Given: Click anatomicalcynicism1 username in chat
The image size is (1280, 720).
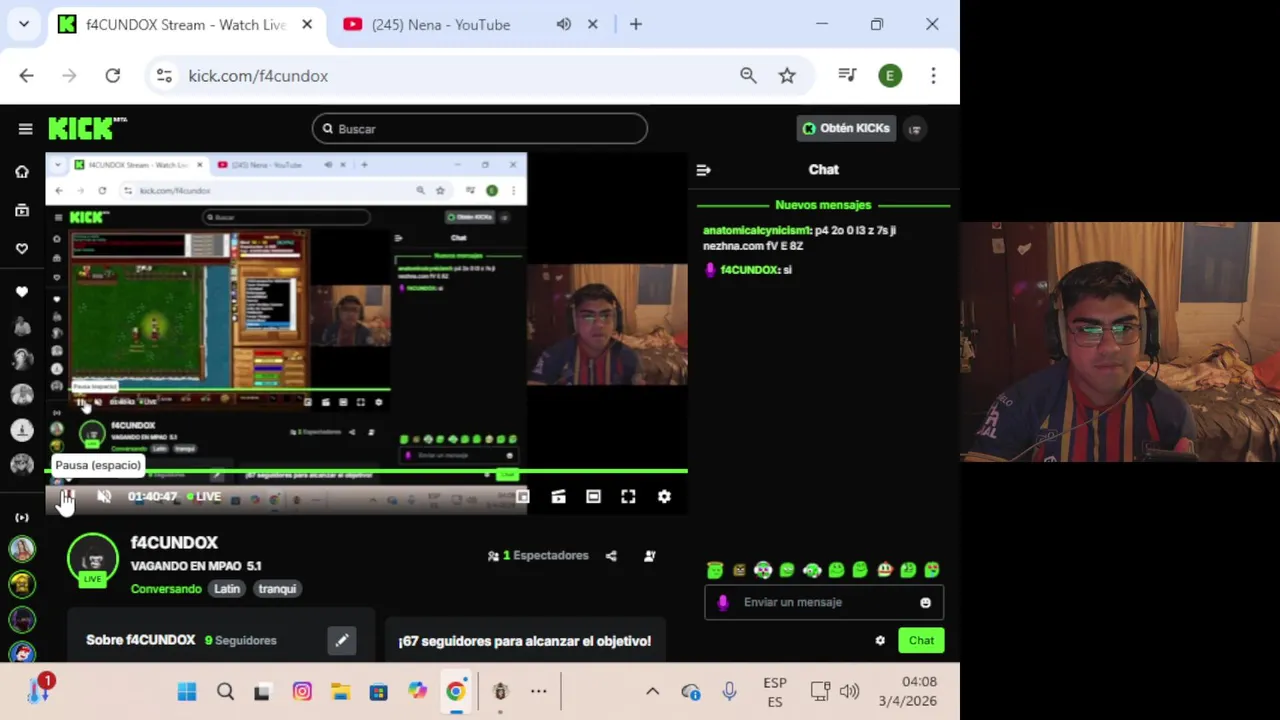Looking at the screenshot, I should 755,230.
